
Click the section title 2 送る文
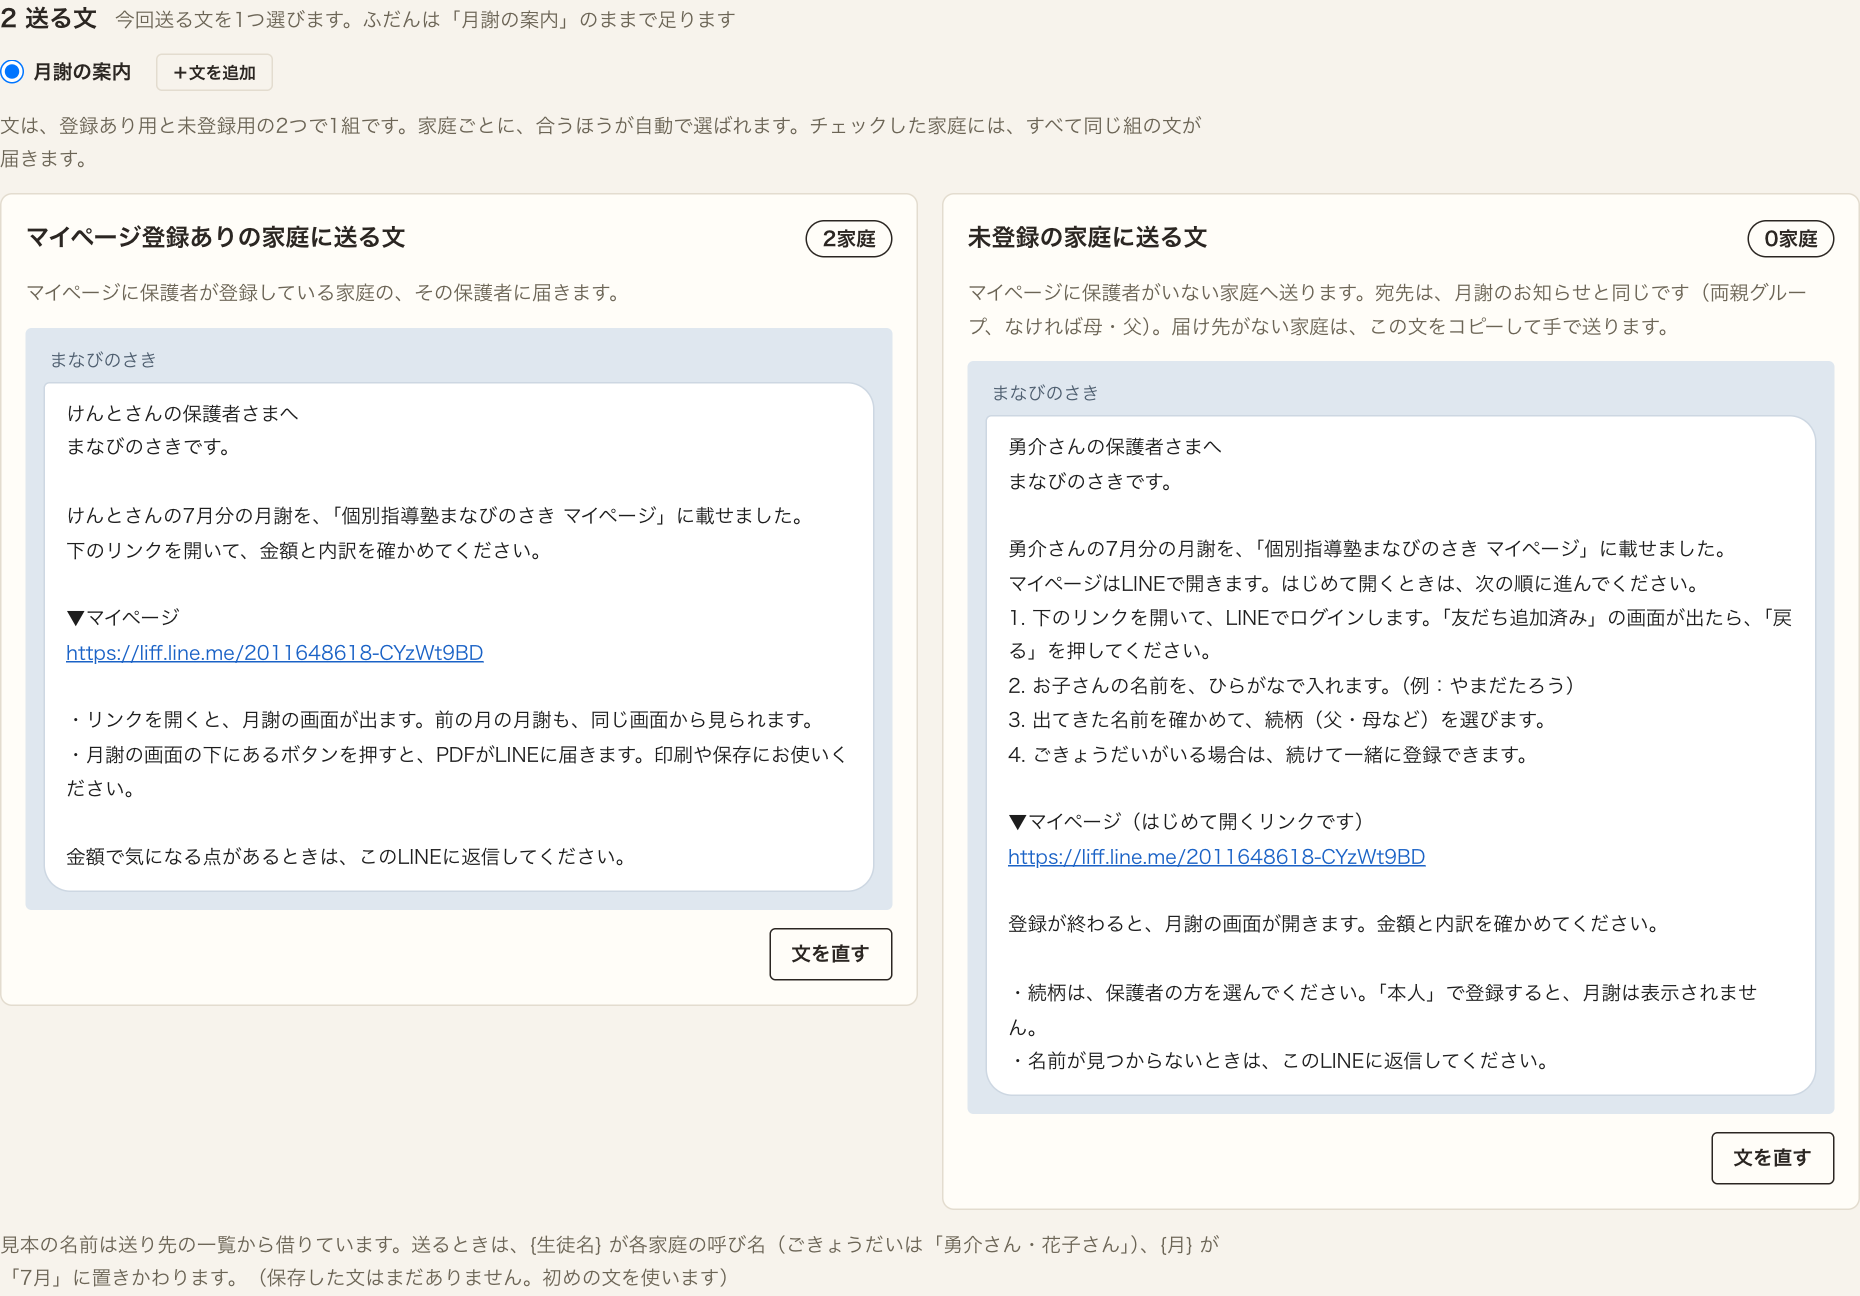(x=49, y=19)
